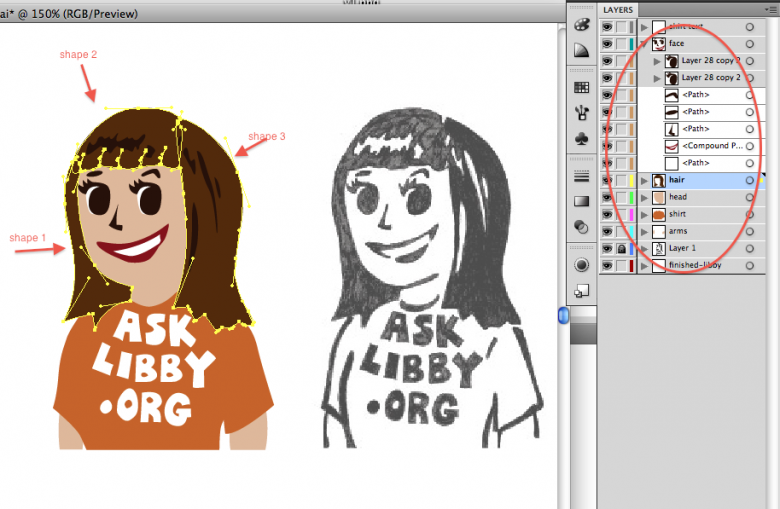Screen dimensions: 780x509
Task: Click yellow selection indicator on hair layer
Action: (x=761, y=181)
